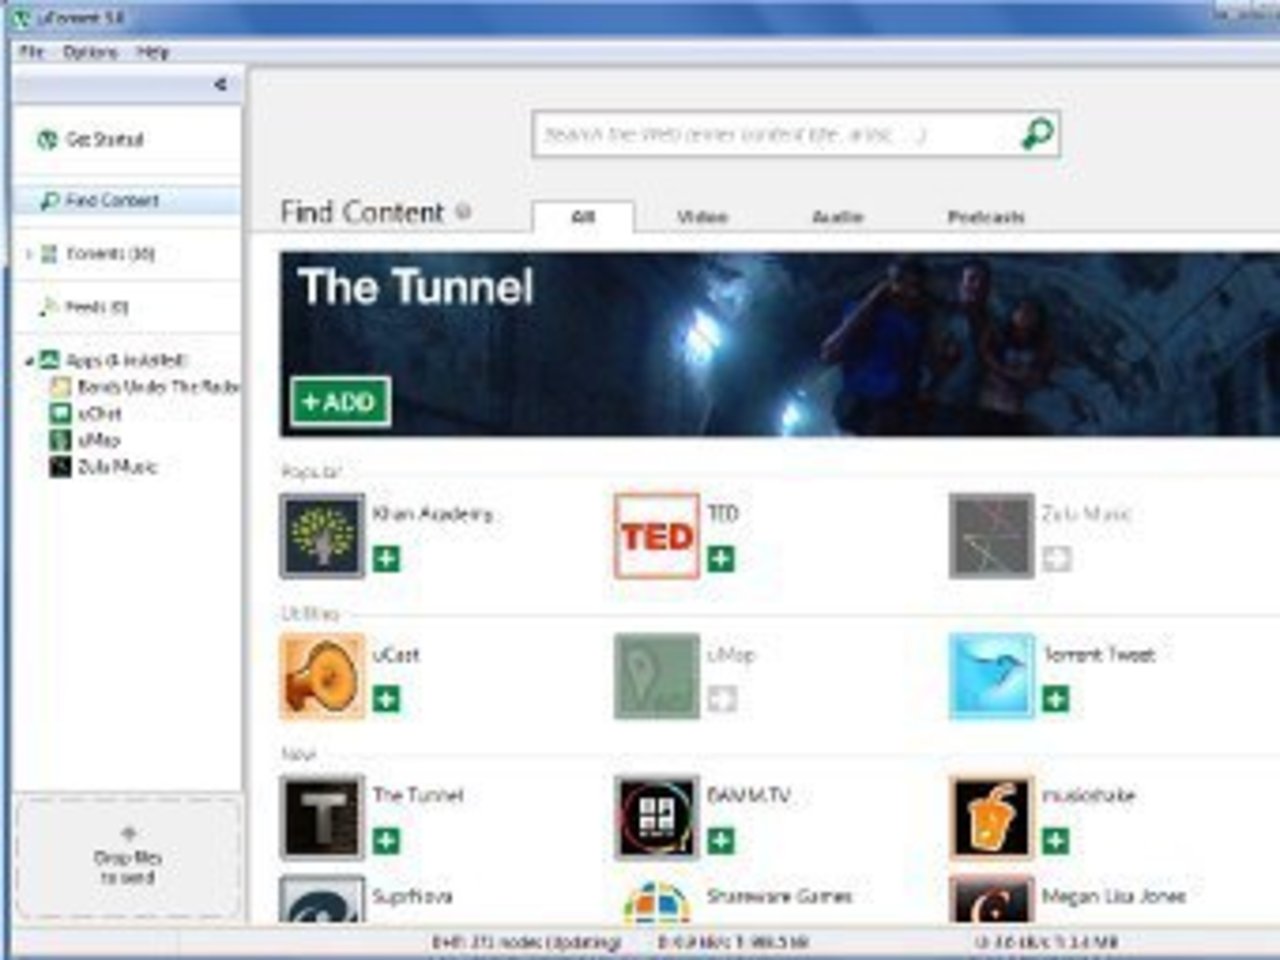The image size is (1280, 960).
Task: Add Torrent Tweet with plus button
Action: point(1056,699)
